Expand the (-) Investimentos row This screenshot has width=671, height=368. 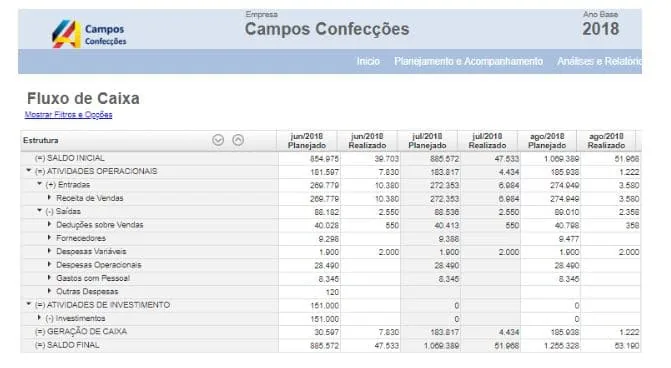click(x=39, y=318)
